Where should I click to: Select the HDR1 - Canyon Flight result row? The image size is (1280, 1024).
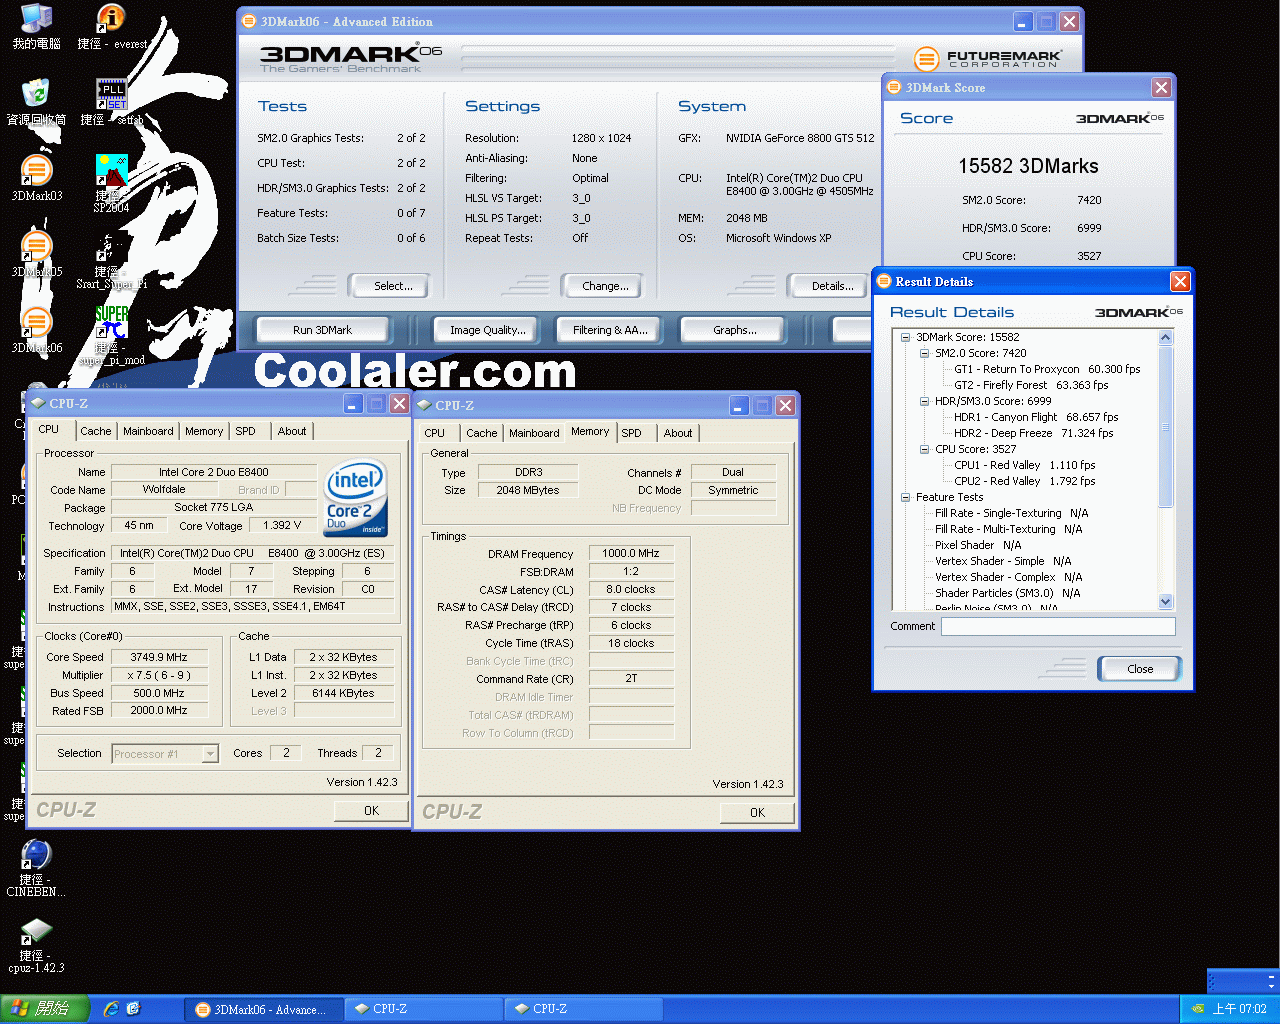click(1036, 417)
